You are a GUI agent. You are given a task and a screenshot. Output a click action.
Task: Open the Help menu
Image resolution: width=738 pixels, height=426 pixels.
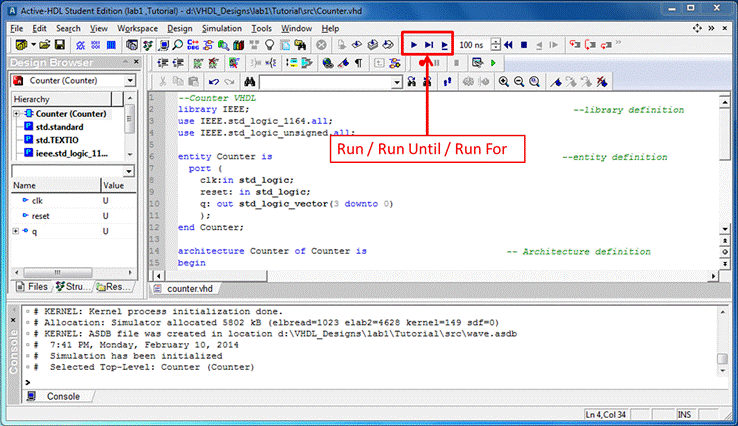click(330, 29)
